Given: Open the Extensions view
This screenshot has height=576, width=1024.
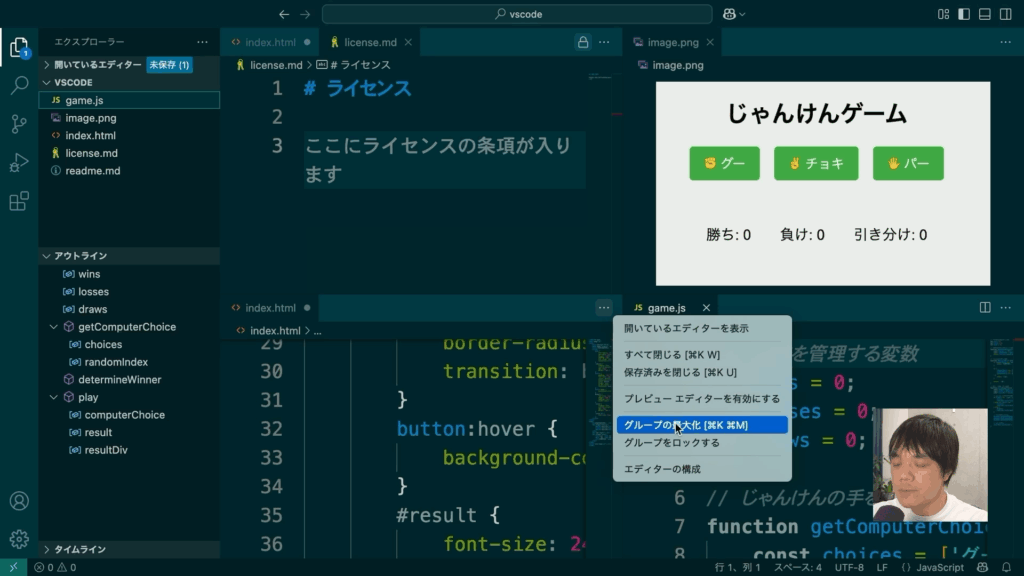Looking at the screenshot, I should [x=19, y=201].
